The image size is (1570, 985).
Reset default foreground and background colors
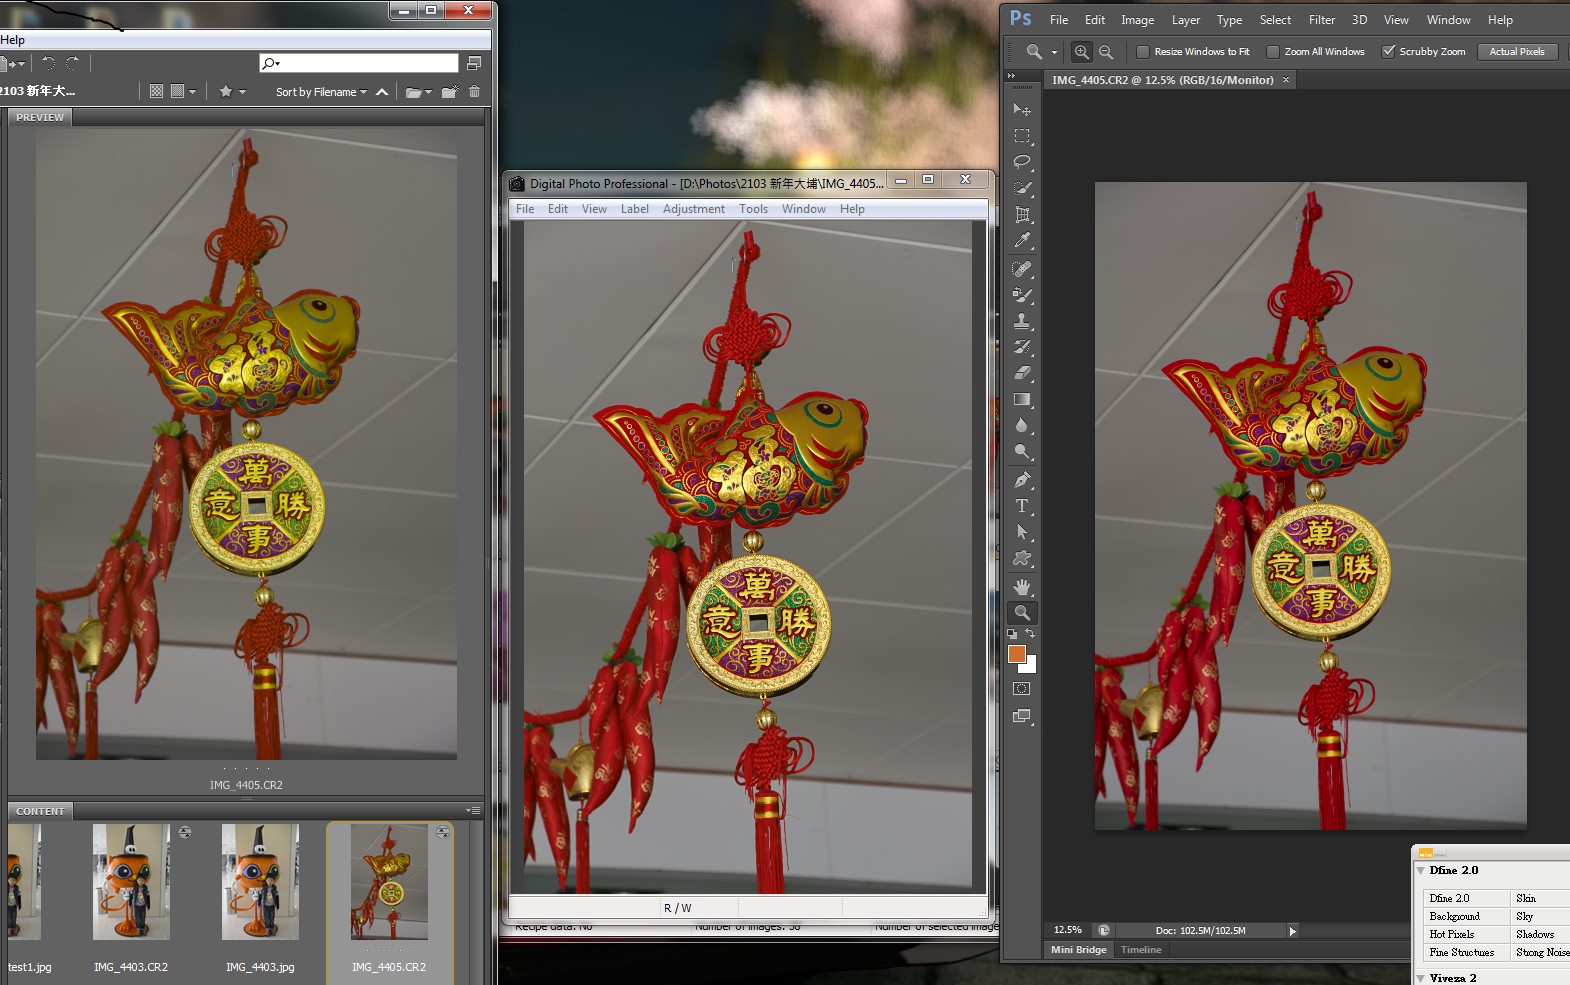tap(1012, 634)
